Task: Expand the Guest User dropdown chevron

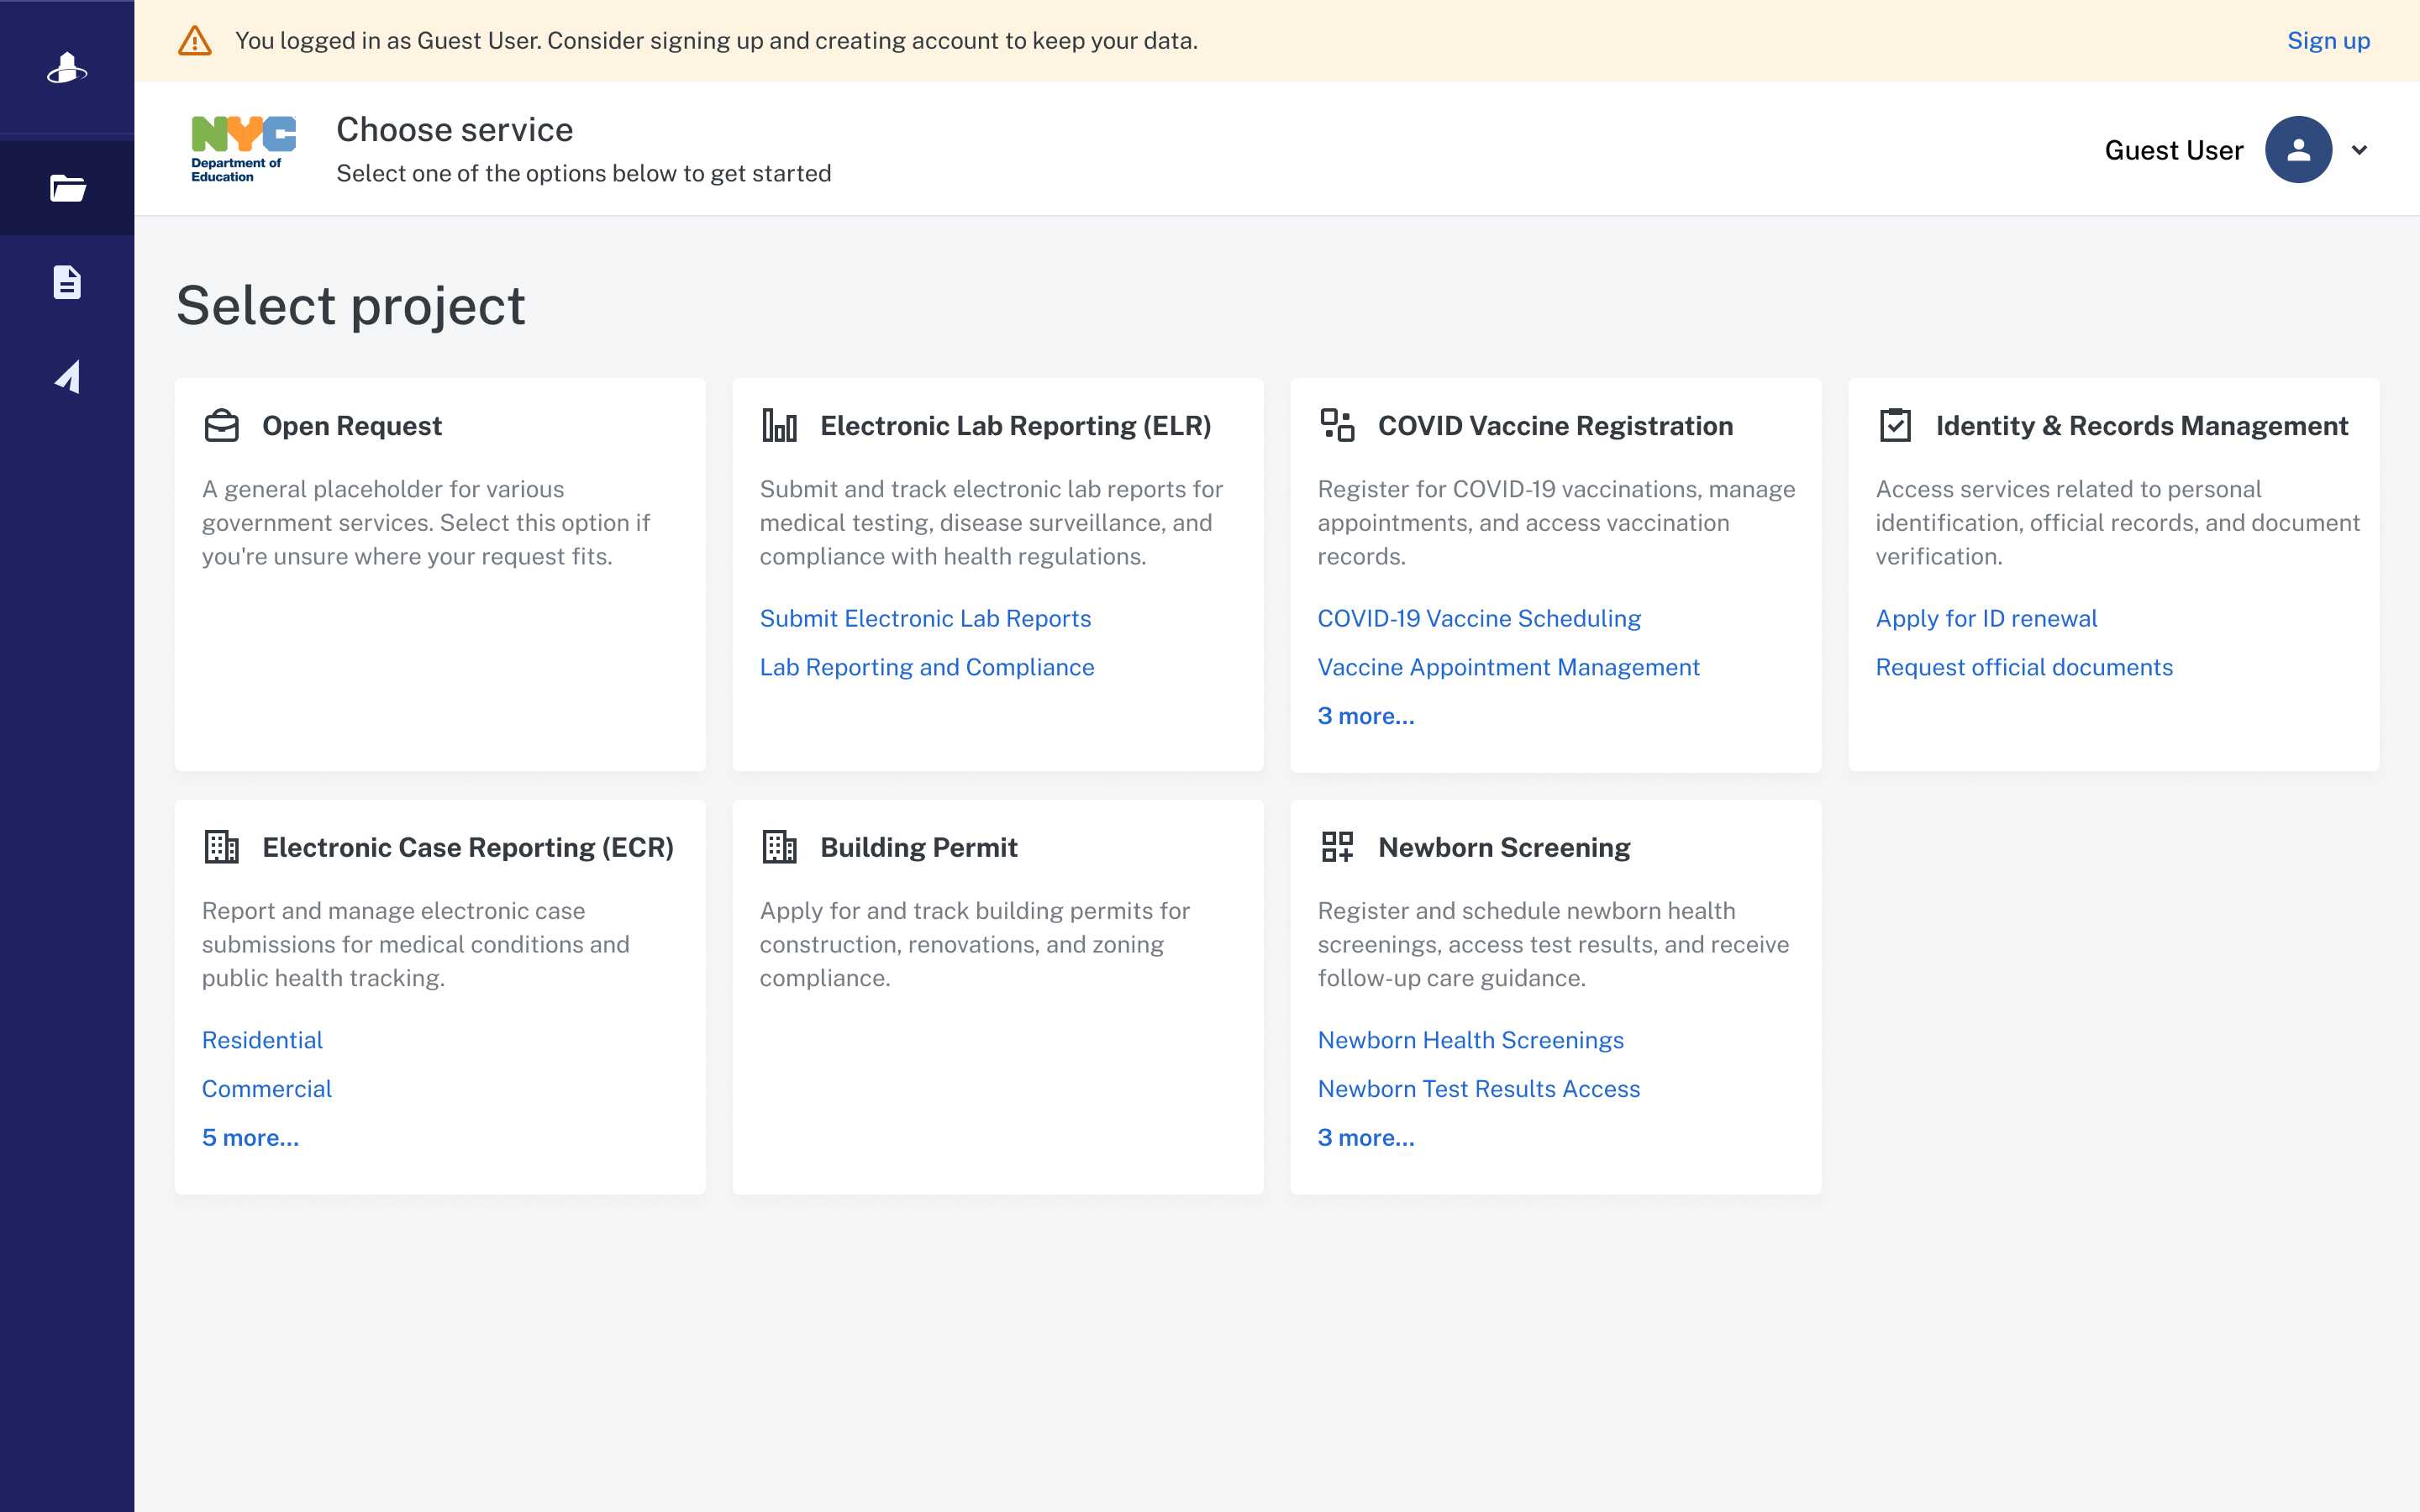Action: click(x=2359, y=150)
